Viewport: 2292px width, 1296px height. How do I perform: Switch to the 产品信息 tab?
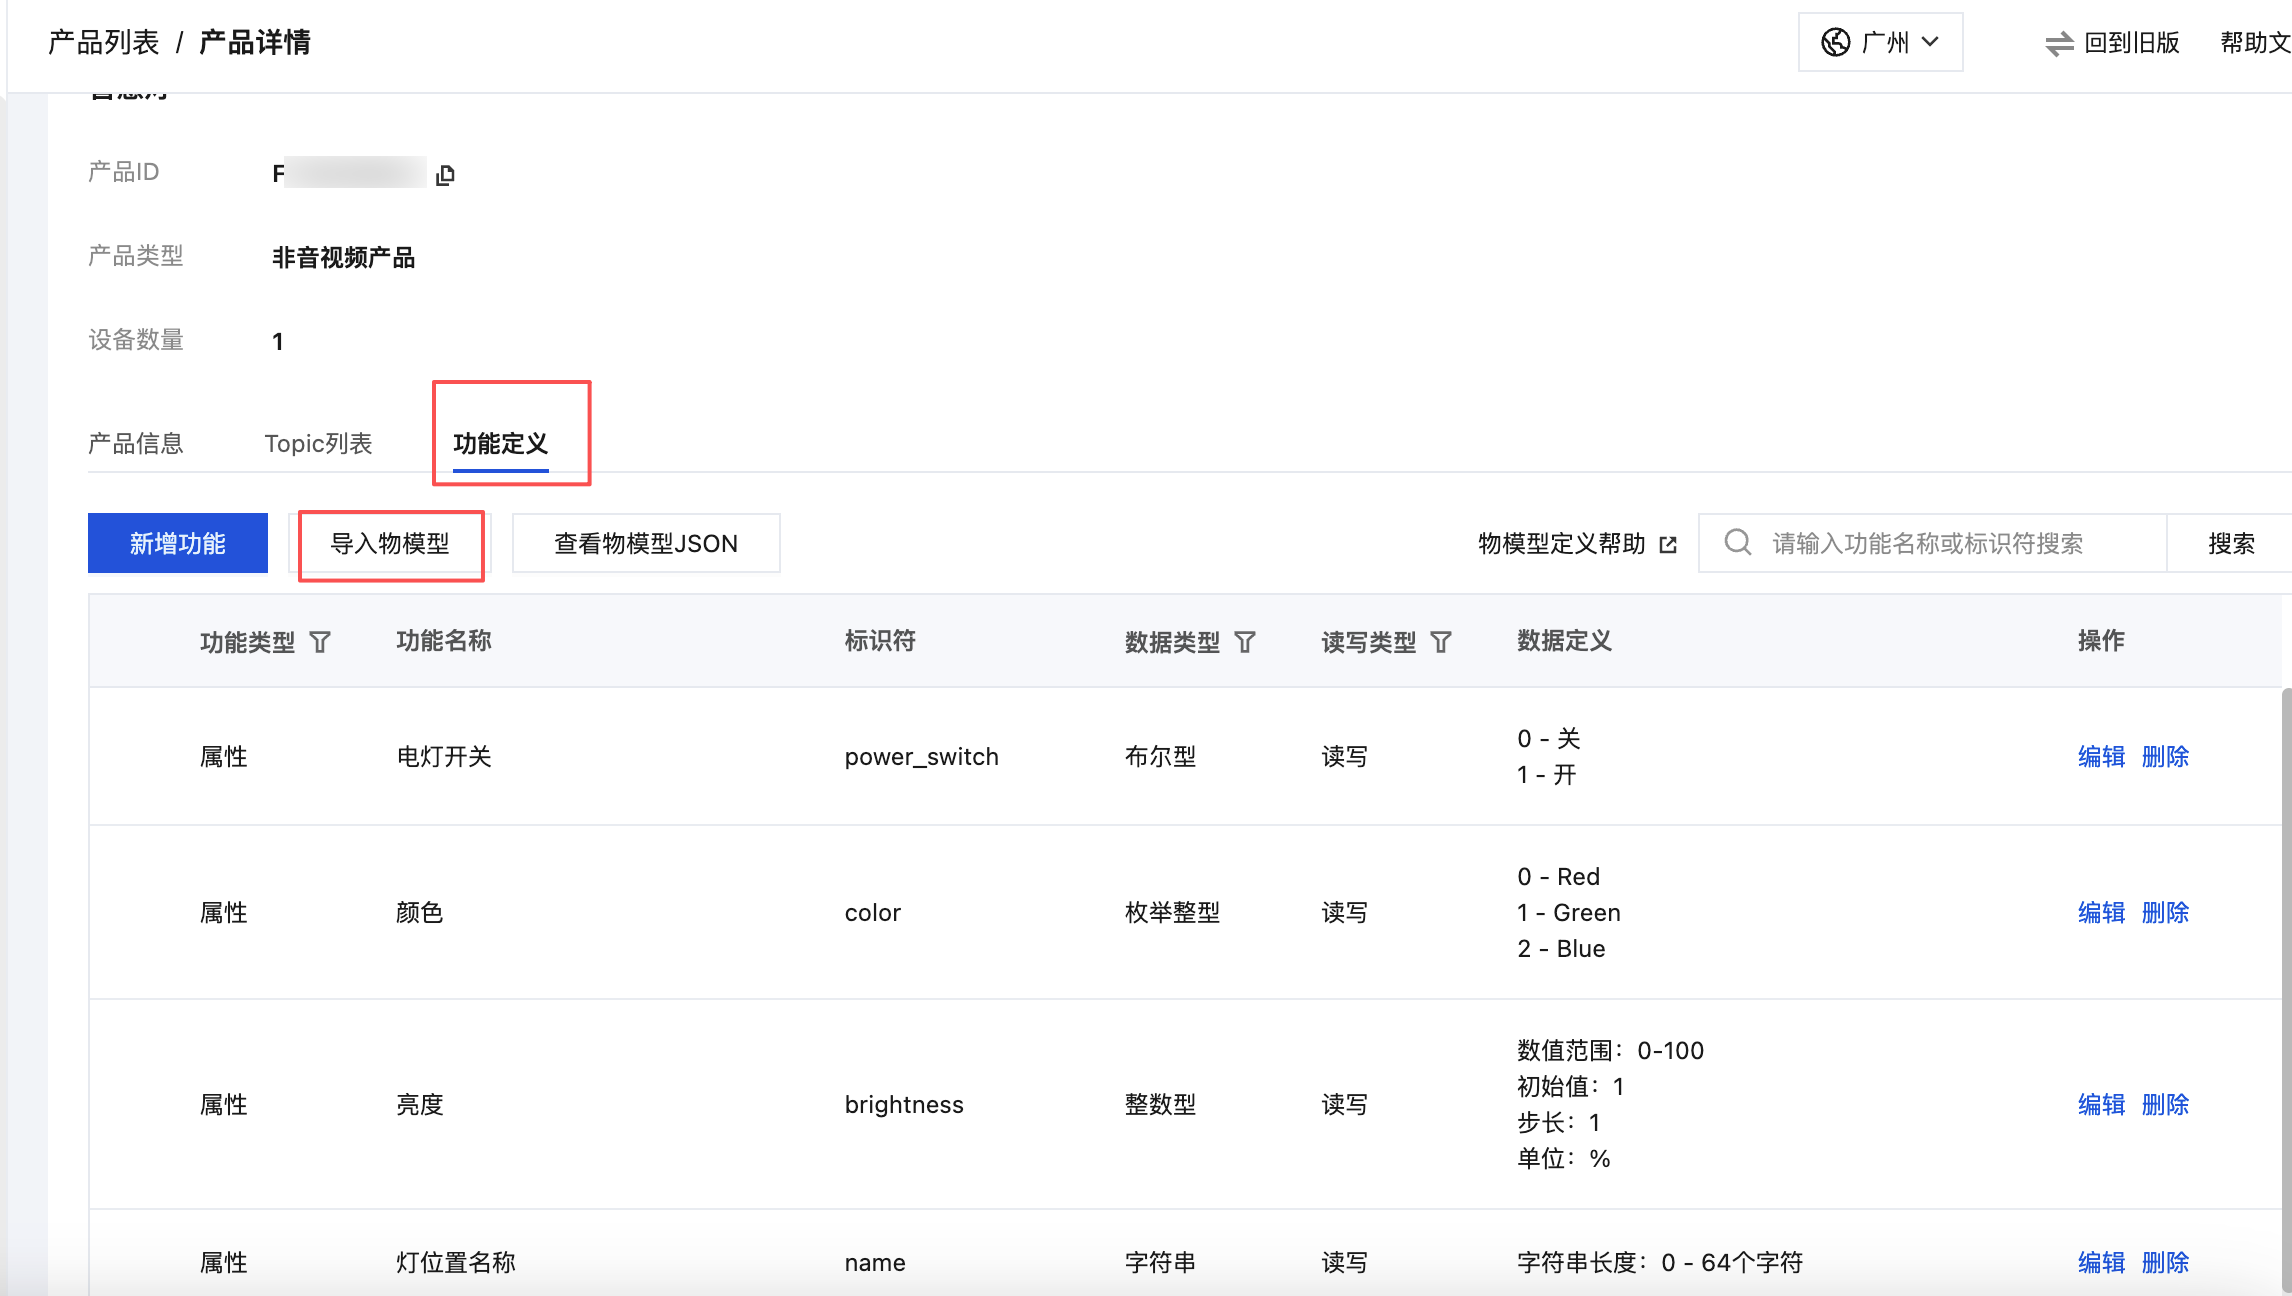(136, 443)
